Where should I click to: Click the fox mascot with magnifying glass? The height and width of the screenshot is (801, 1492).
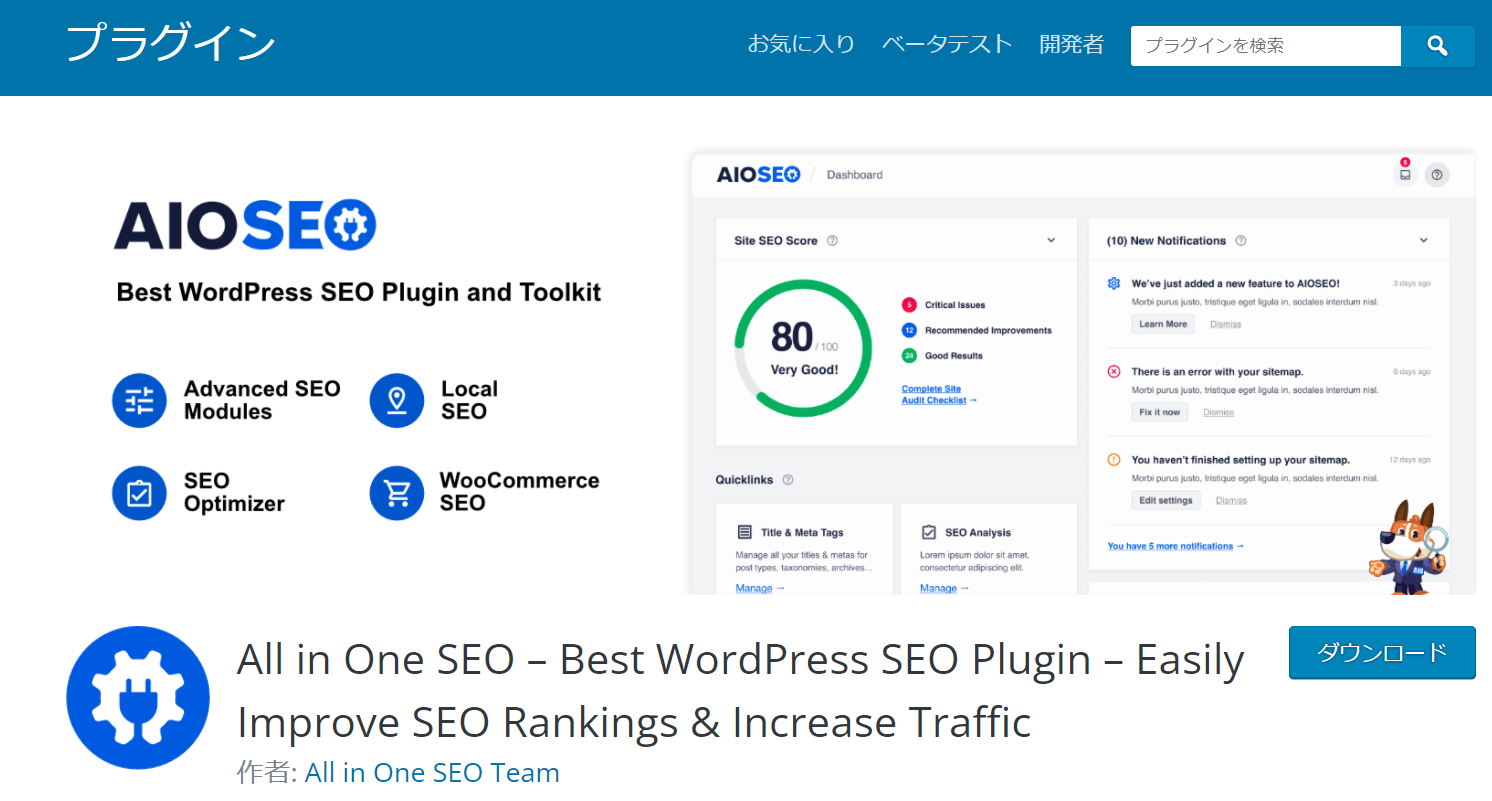coord(1408,548)
